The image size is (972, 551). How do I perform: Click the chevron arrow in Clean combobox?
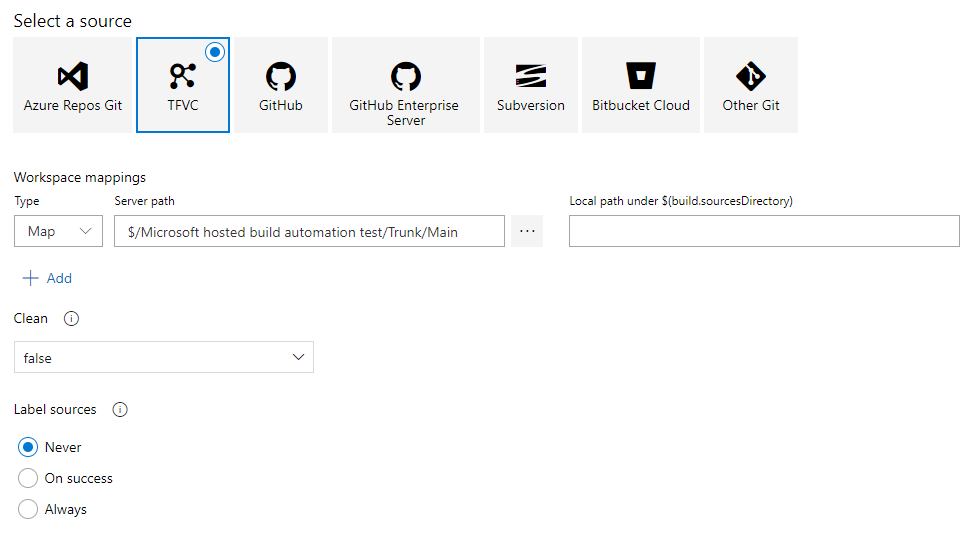(x=298, y=357)
